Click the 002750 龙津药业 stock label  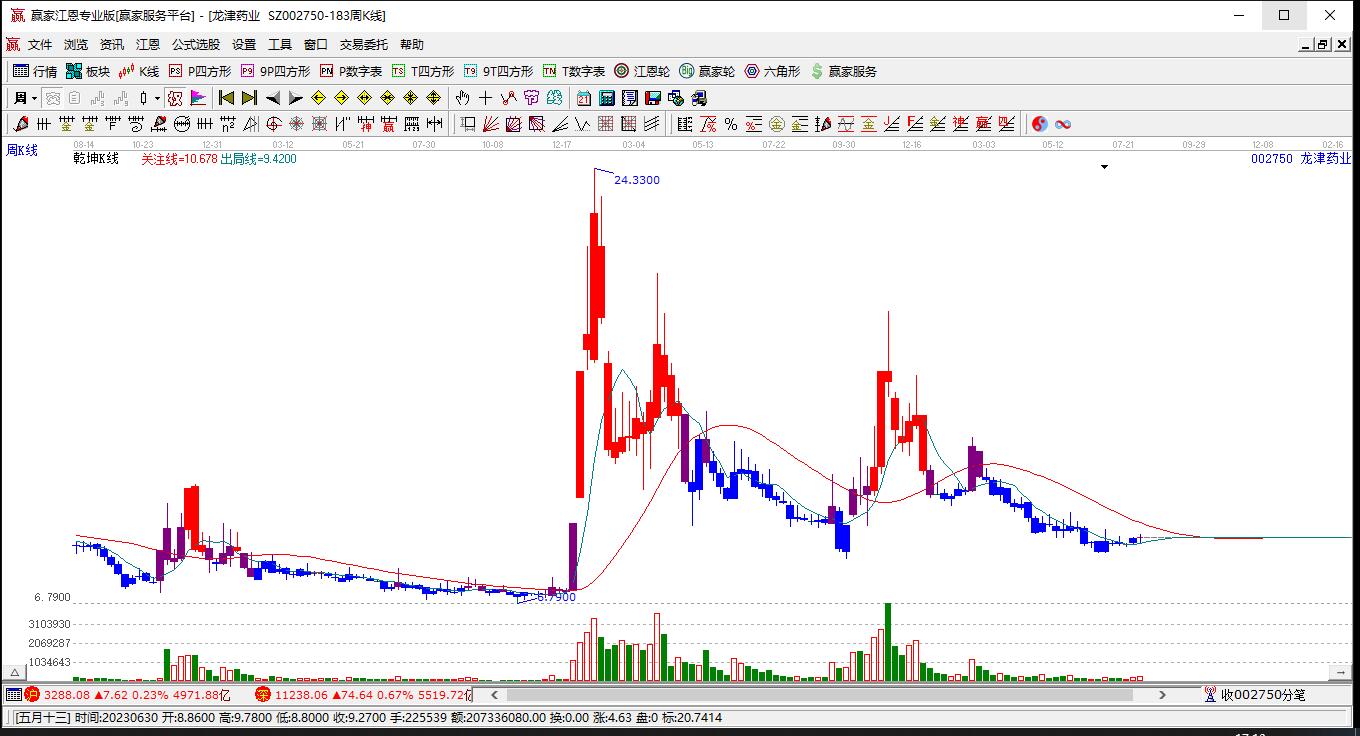[x=1301, y=159]
